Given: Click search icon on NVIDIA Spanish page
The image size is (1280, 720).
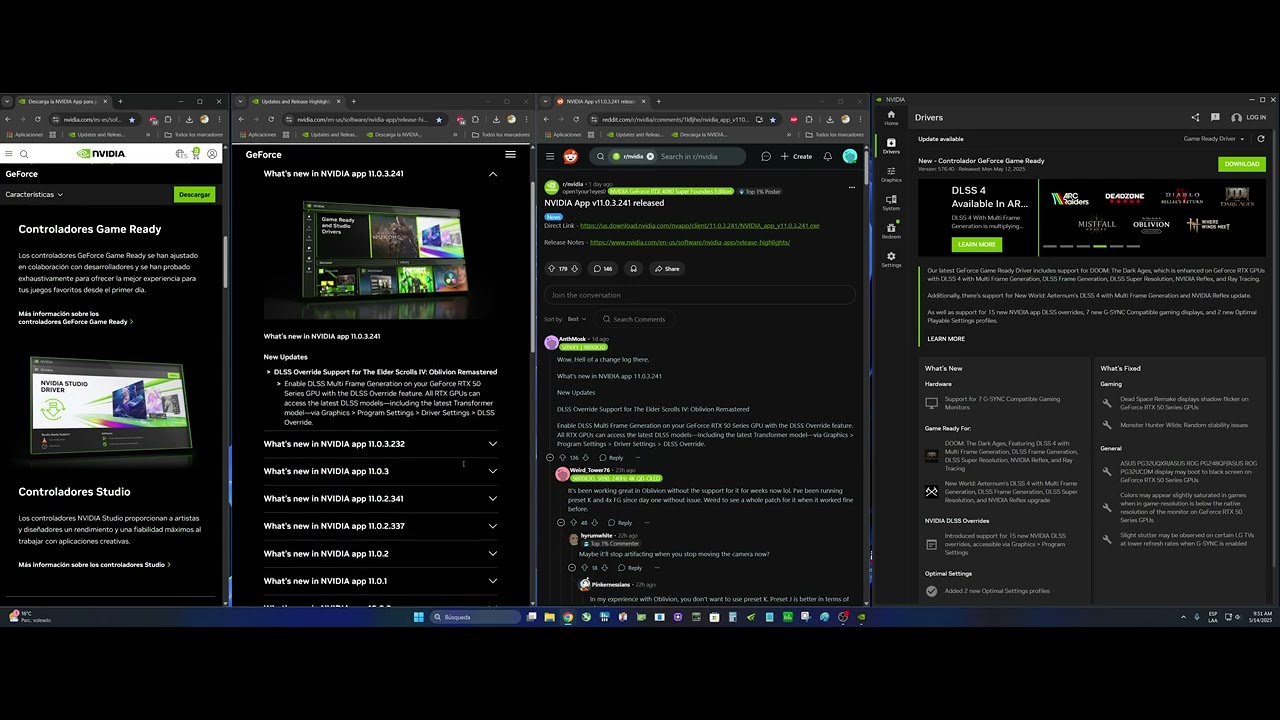Looking at the screenshot, I should [24, 154].
